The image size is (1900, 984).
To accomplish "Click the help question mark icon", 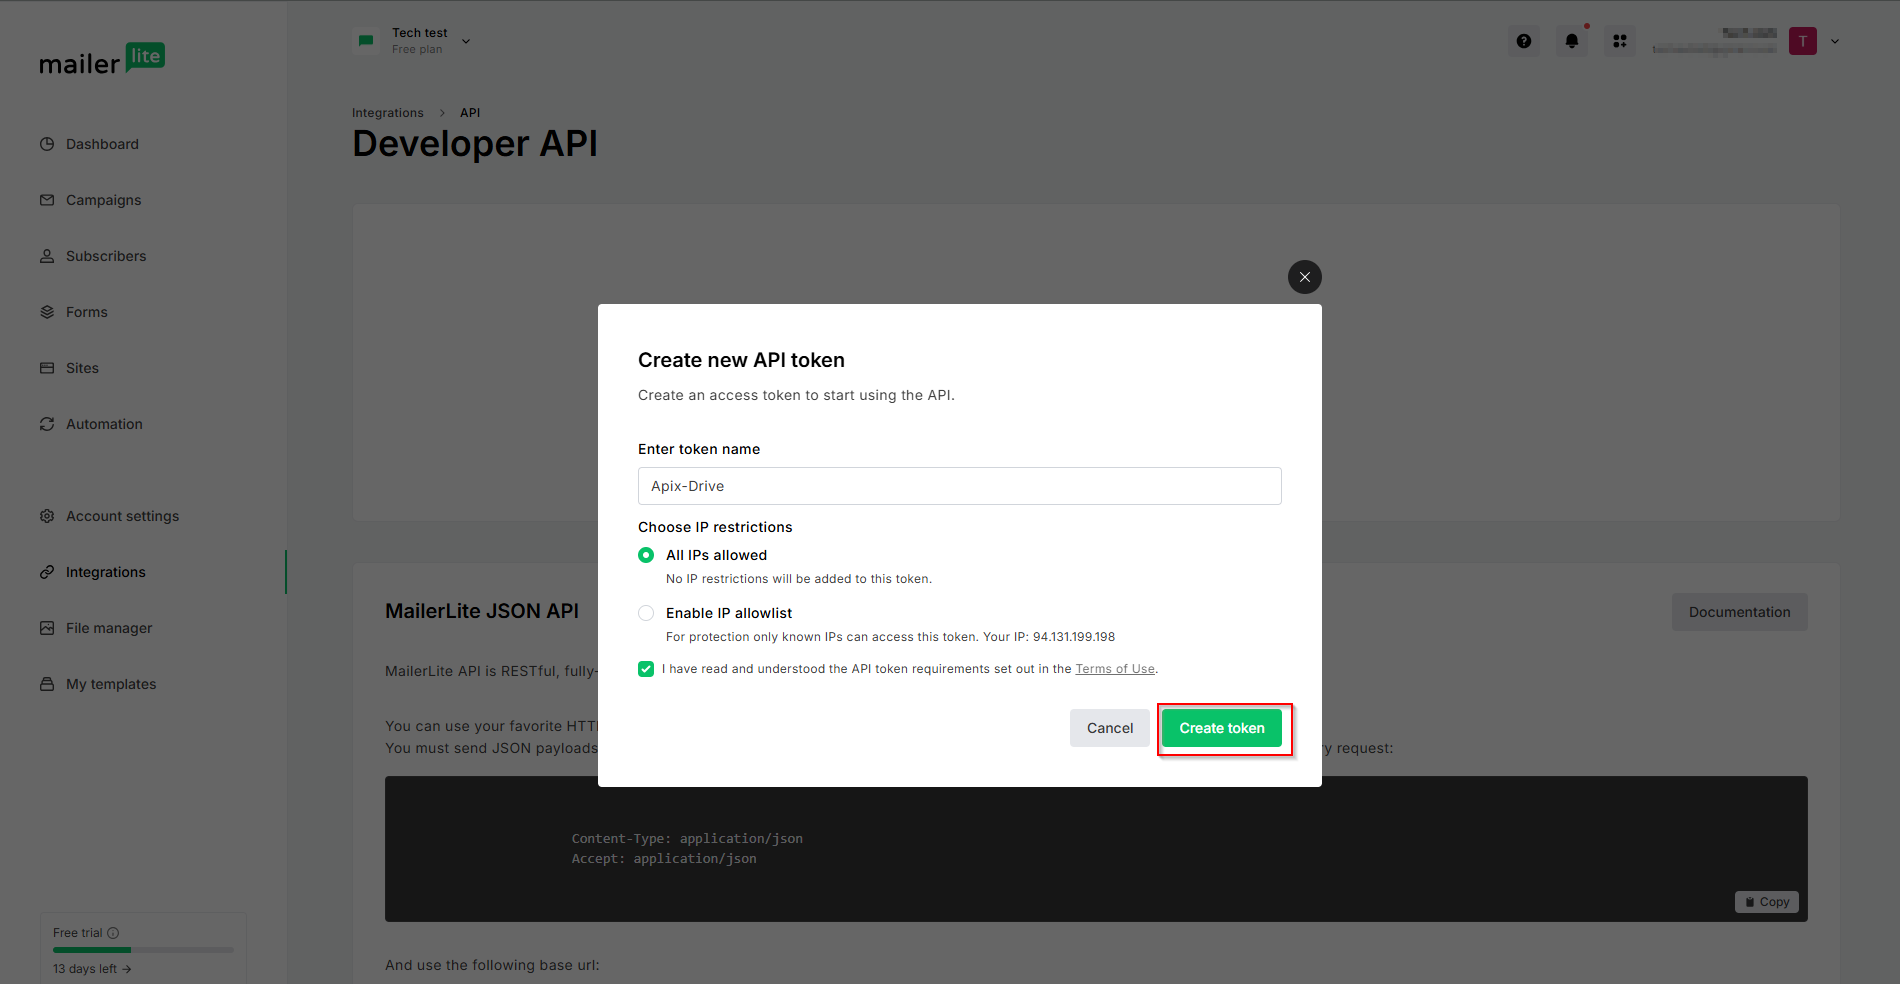I will click(1523, 41).
